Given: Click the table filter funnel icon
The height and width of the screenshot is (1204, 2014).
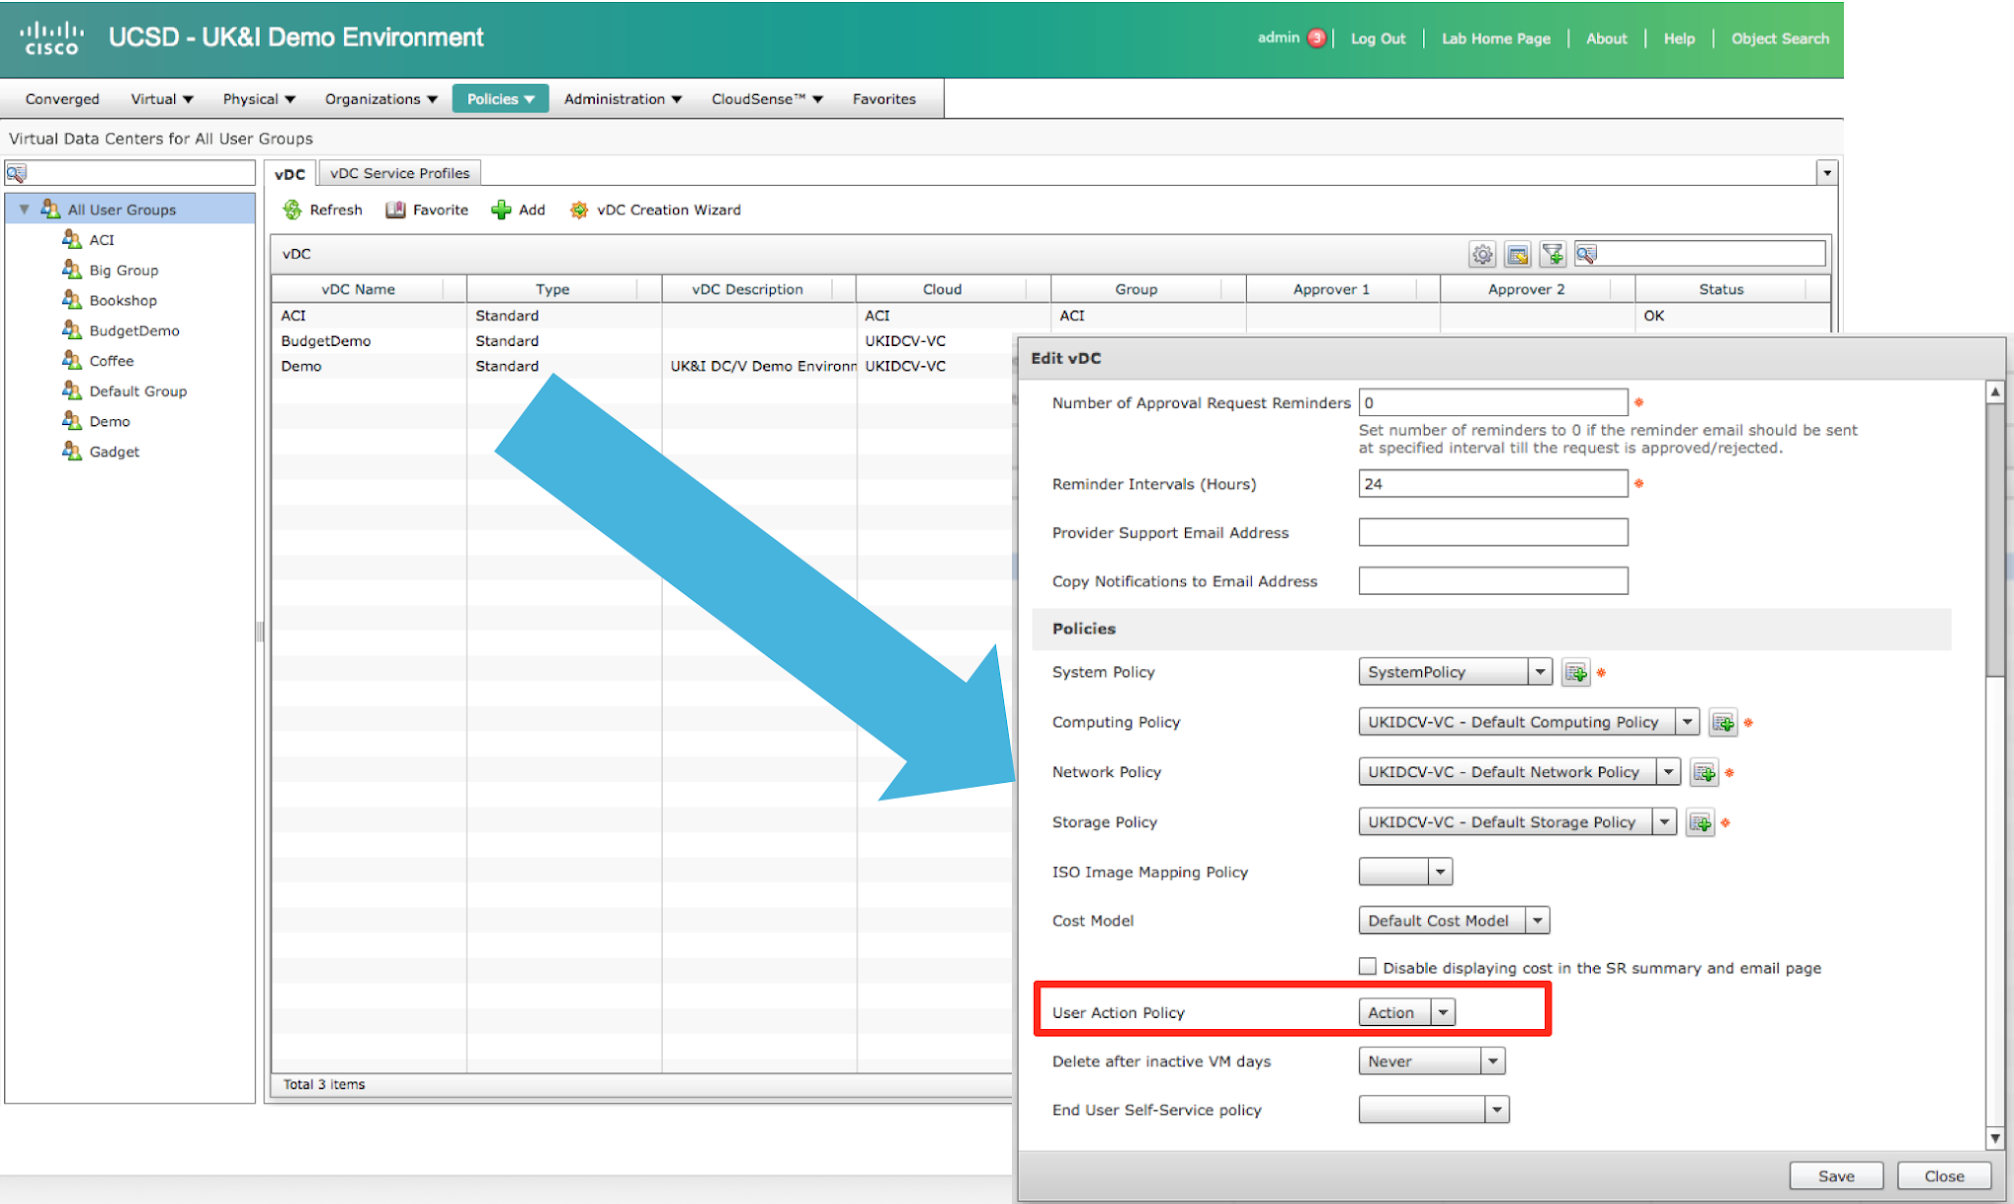Looking at the screenshot, I should 1552,255.
